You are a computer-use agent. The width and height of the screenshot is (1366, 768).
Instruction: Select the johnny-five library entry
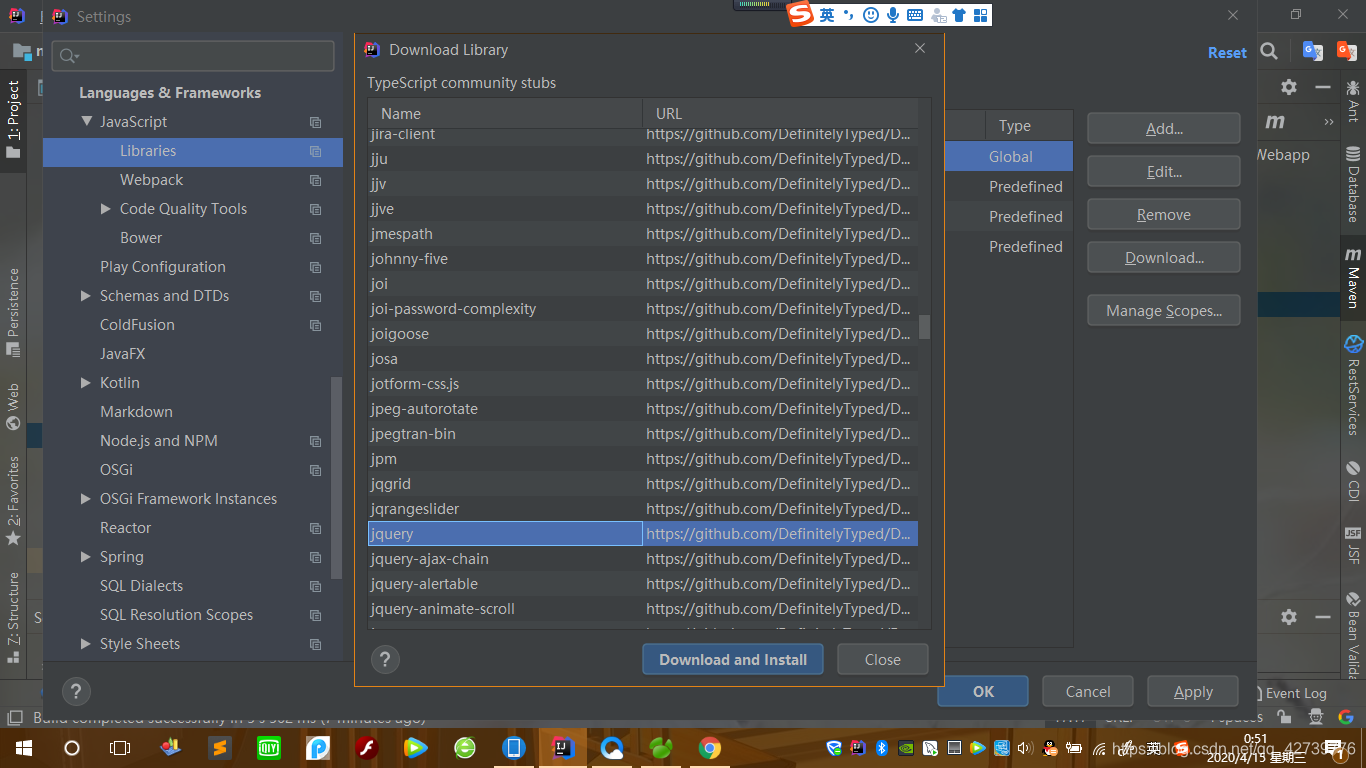643,259
